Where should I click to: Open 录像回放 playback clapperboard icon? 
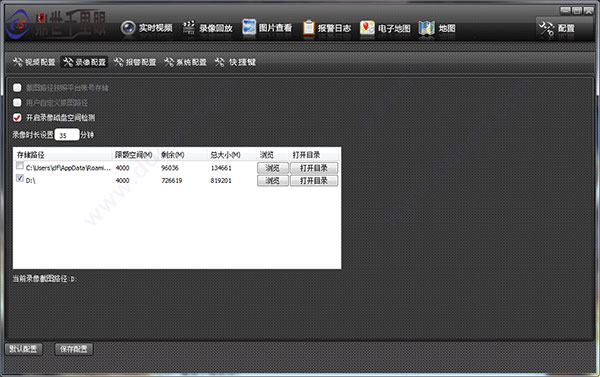(189, 28)
